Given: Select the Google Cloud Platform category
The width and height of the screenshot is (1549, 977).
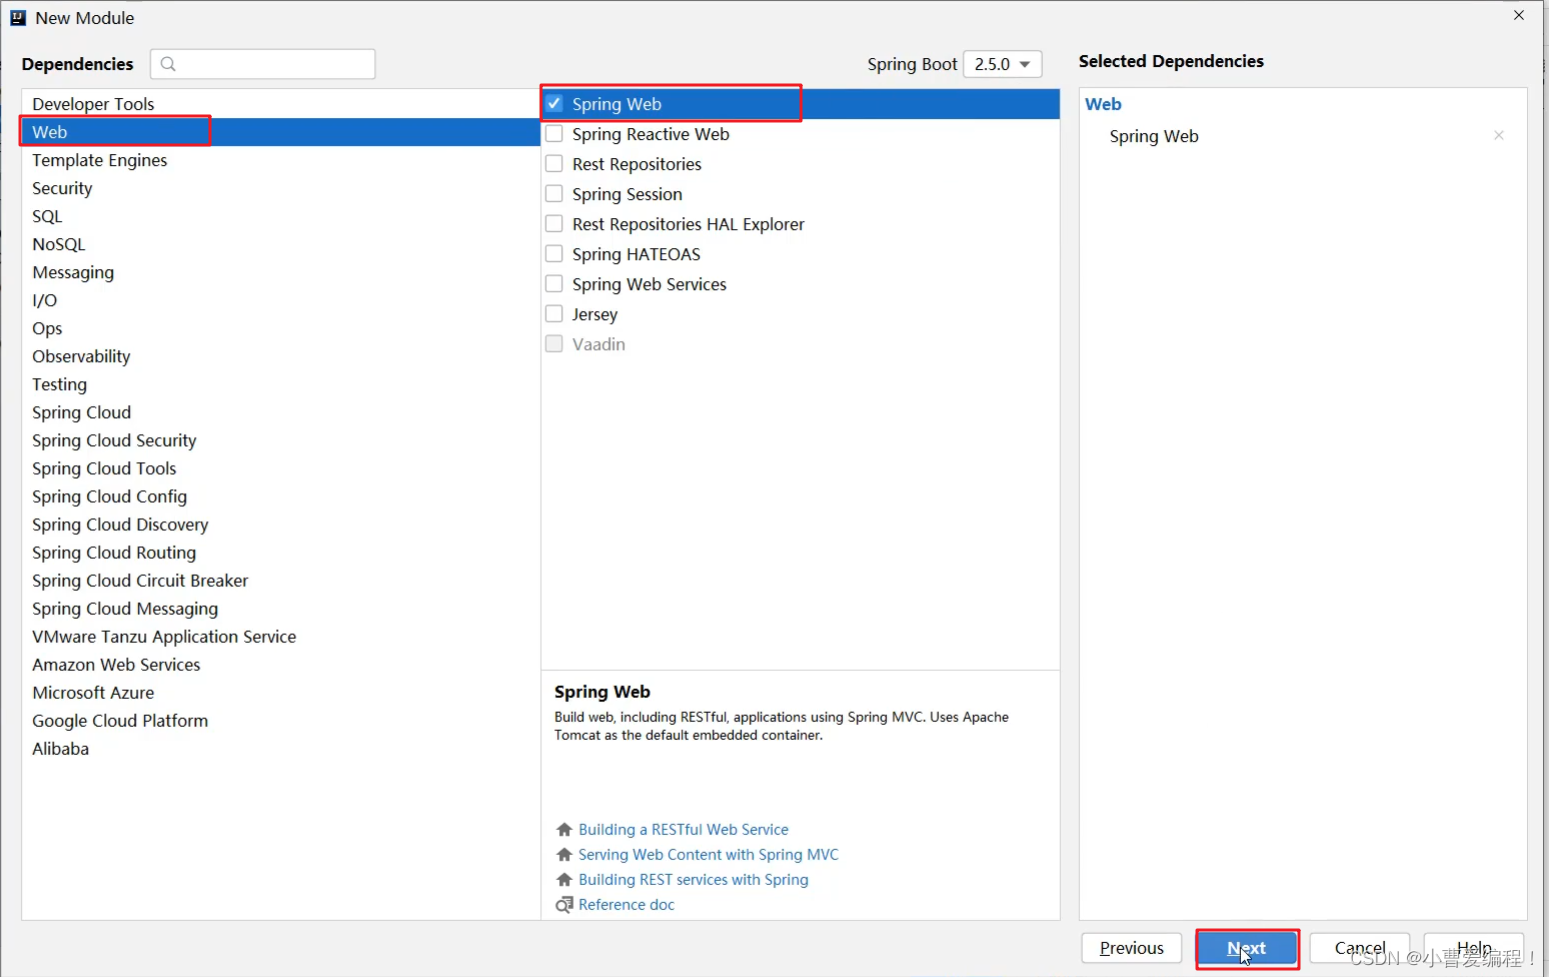Looking at the screenshot, I should click(x=281, y=720).
